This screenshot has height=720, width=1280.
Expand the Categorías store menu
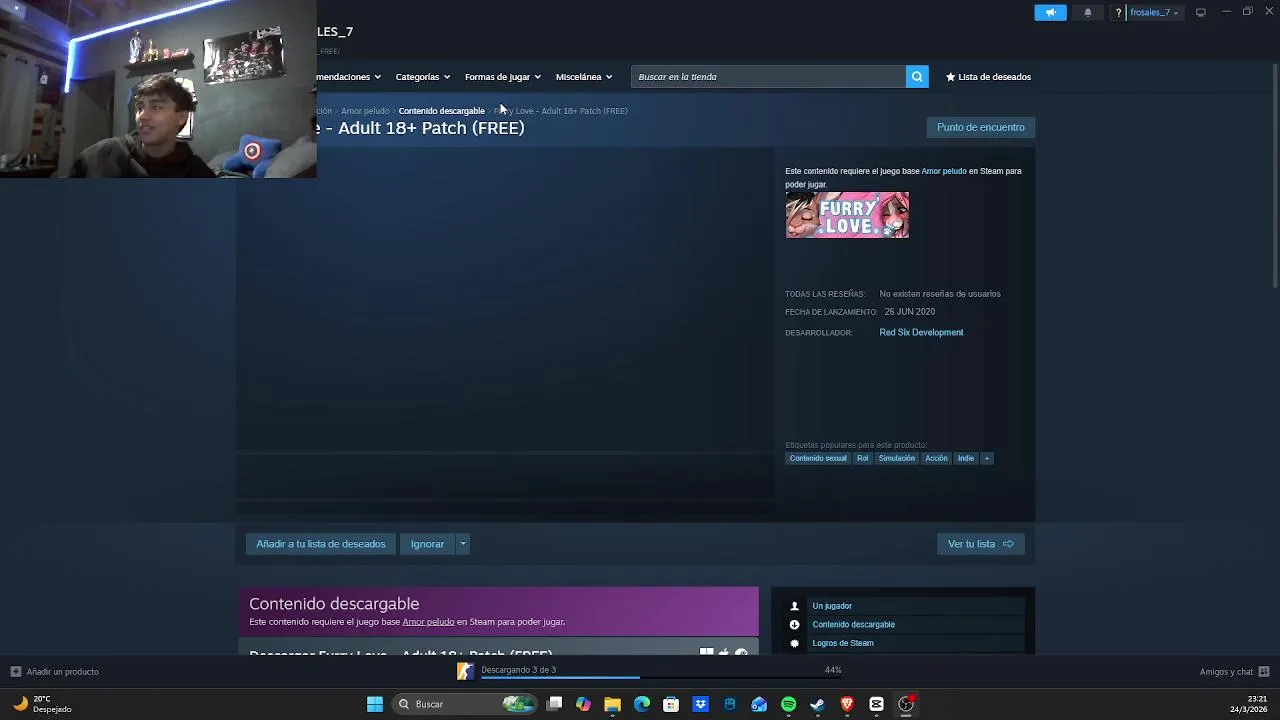(422, 77)
